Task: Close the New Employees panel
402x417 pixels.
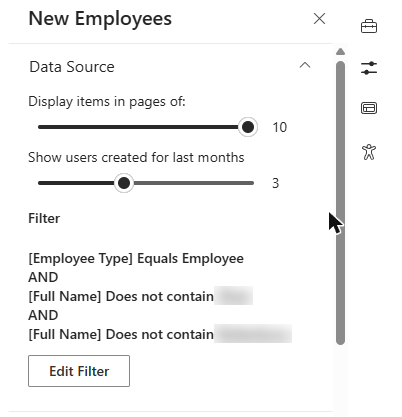Action: coord(319,19)
